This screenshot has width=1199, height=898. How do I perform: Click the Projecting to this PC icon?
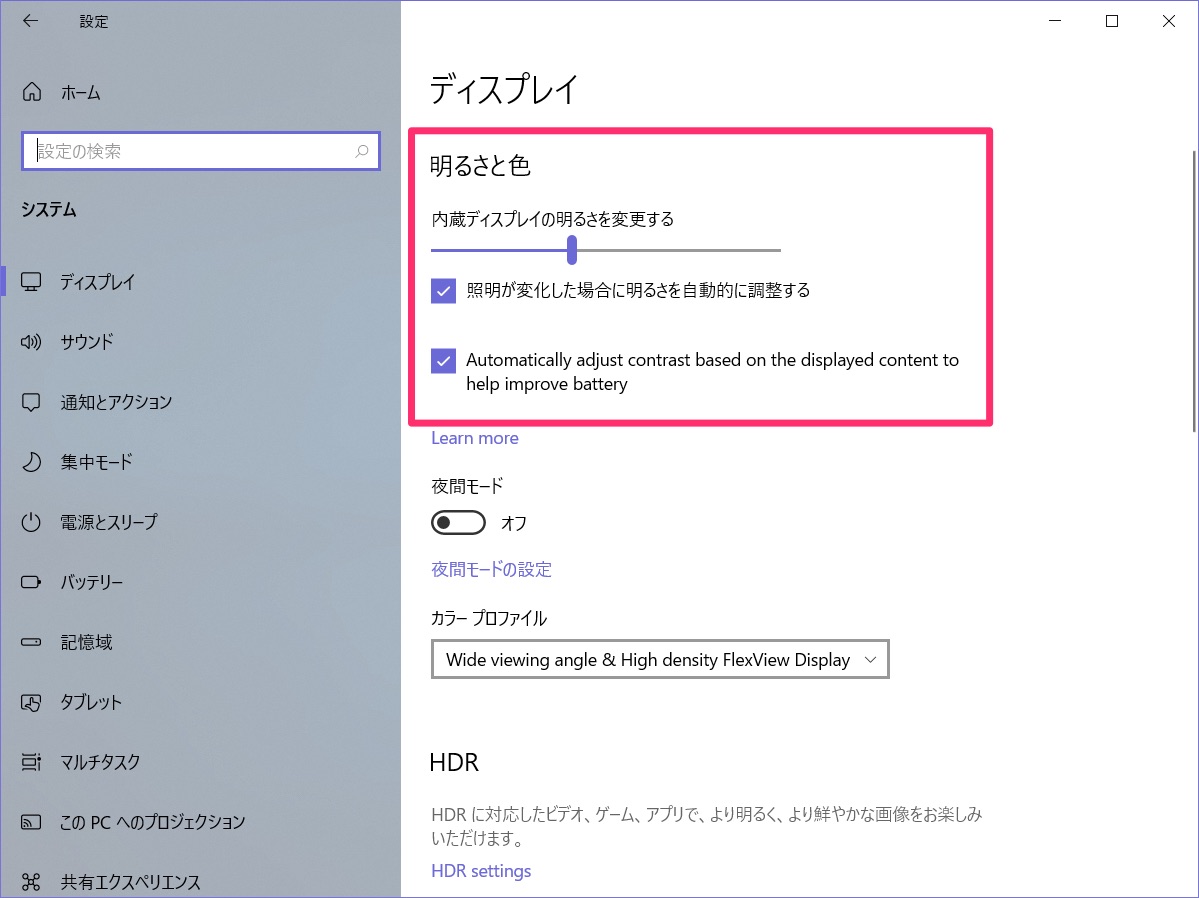[x=31, y=822]
